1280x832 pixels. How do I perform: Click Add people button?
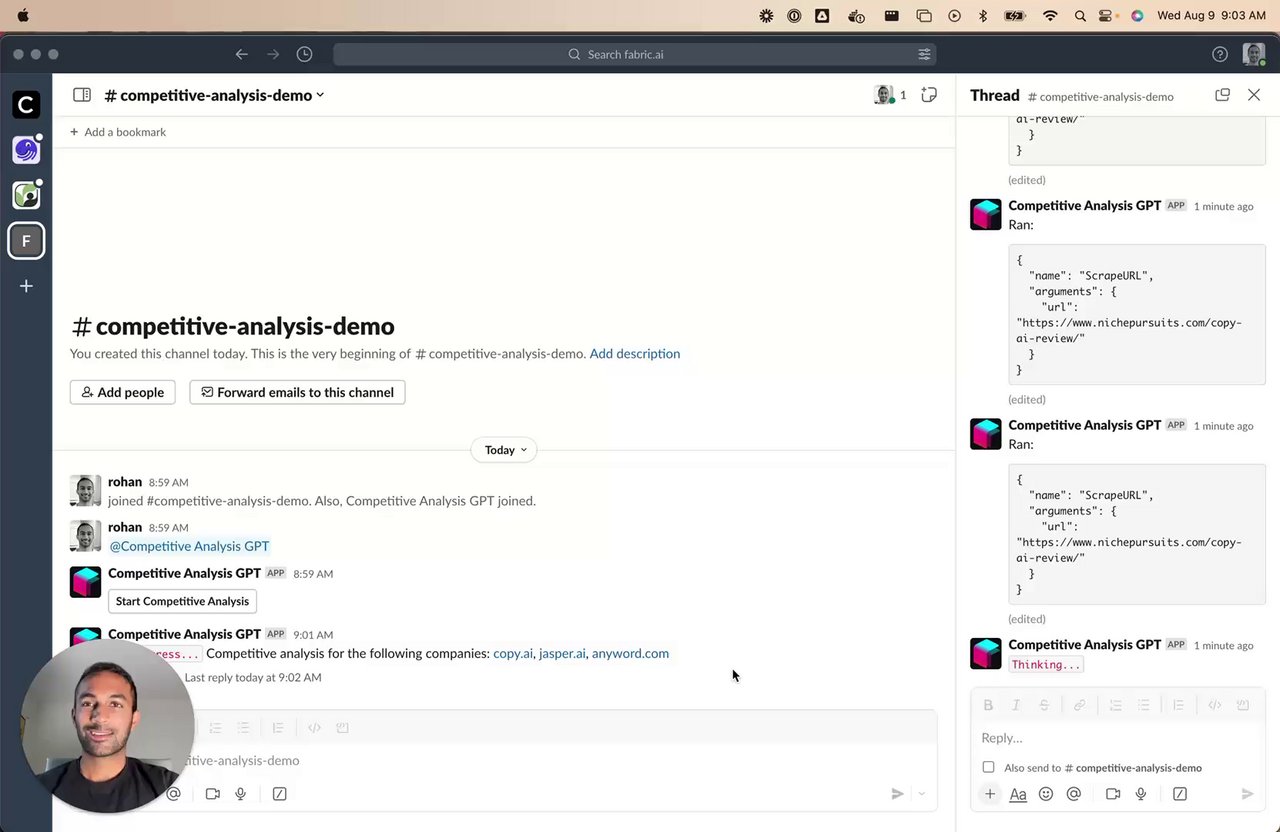coord(123,392)
